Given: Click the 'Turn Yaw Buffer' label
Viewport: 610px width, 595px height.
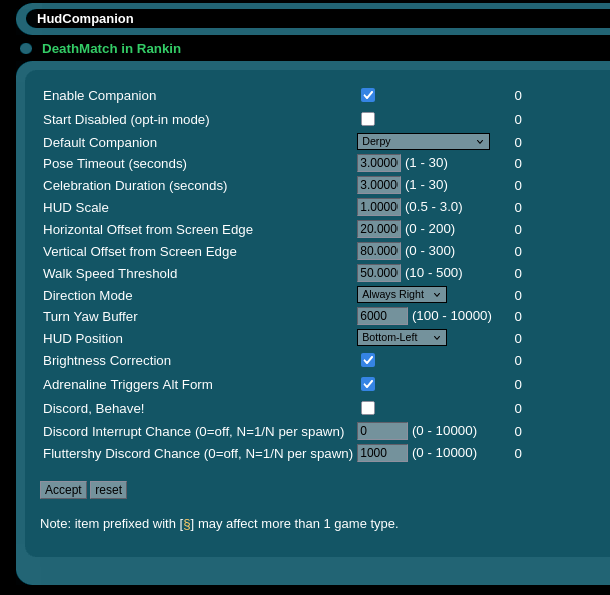Looking at the screenshot, I should coord(90,317).
